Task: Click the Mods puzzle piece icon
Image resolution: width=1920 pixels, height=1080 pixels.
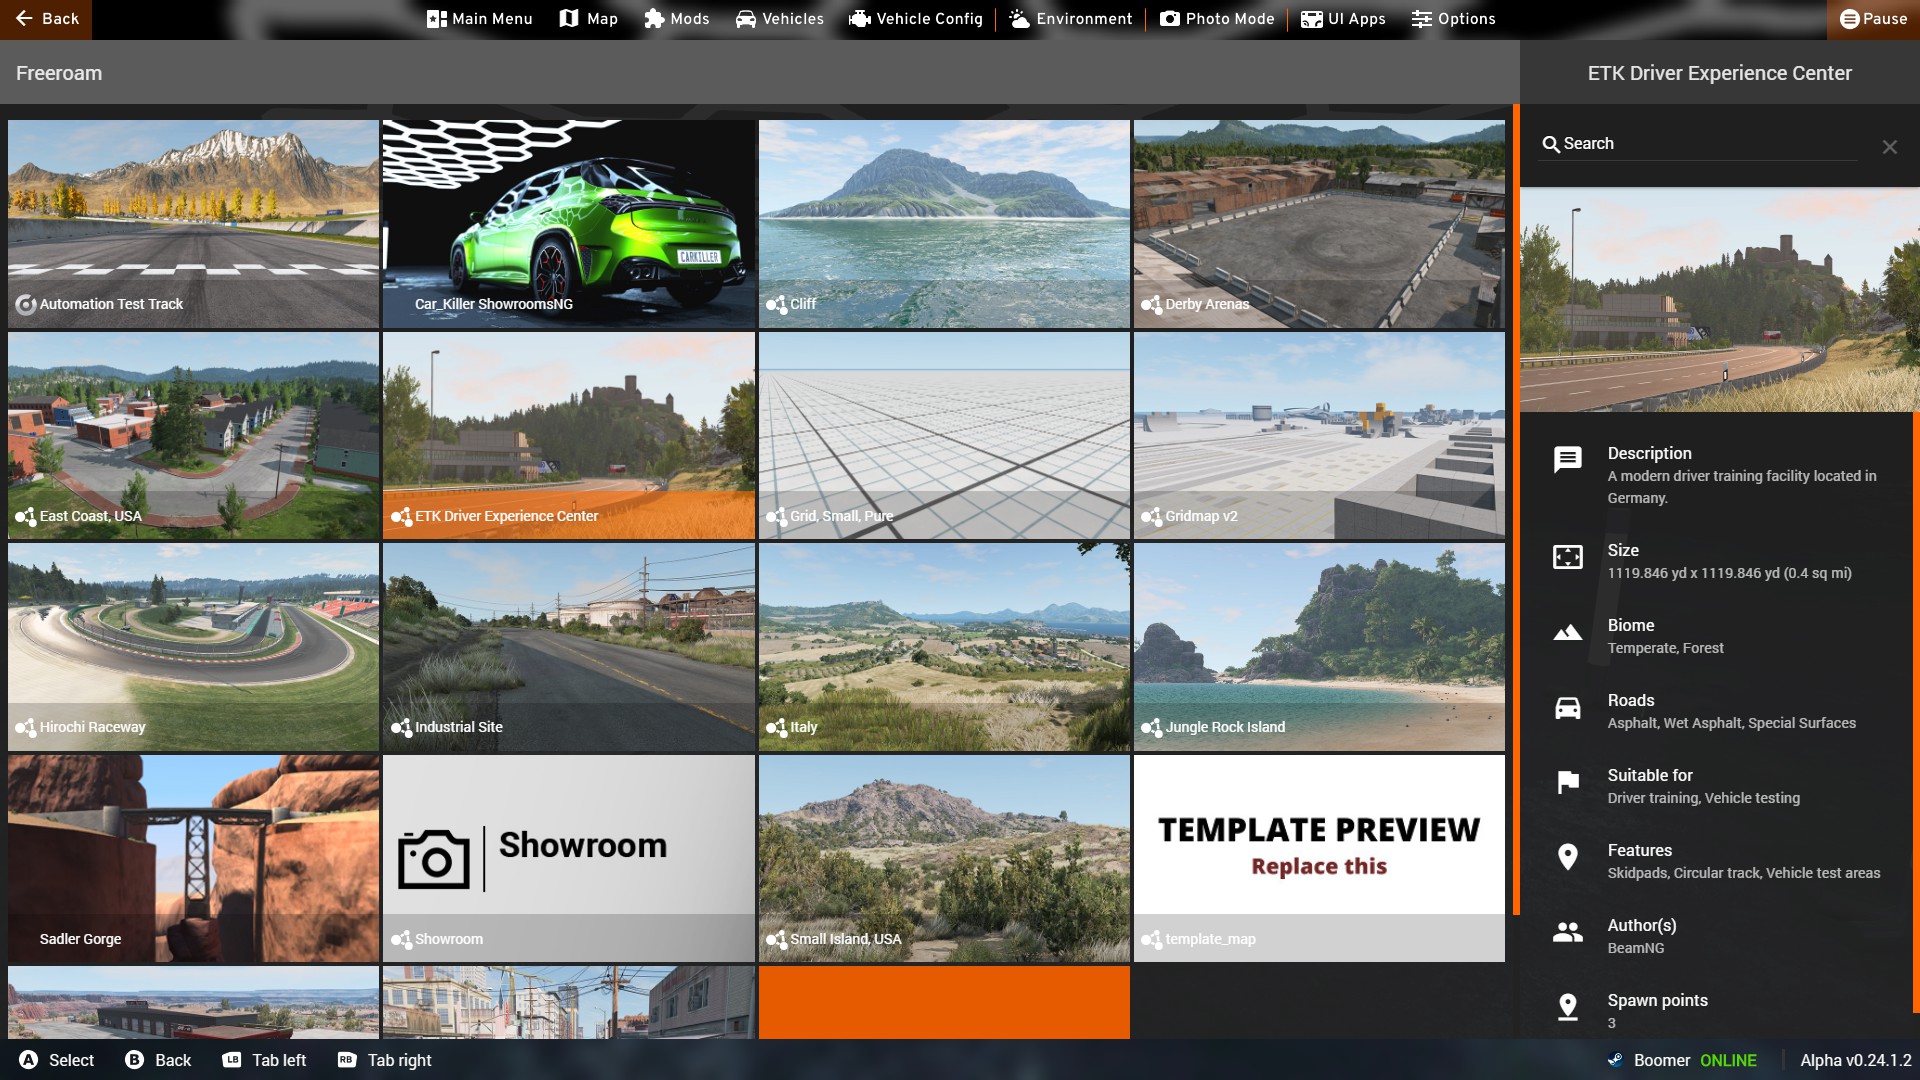Action: [x=654, y=19]
